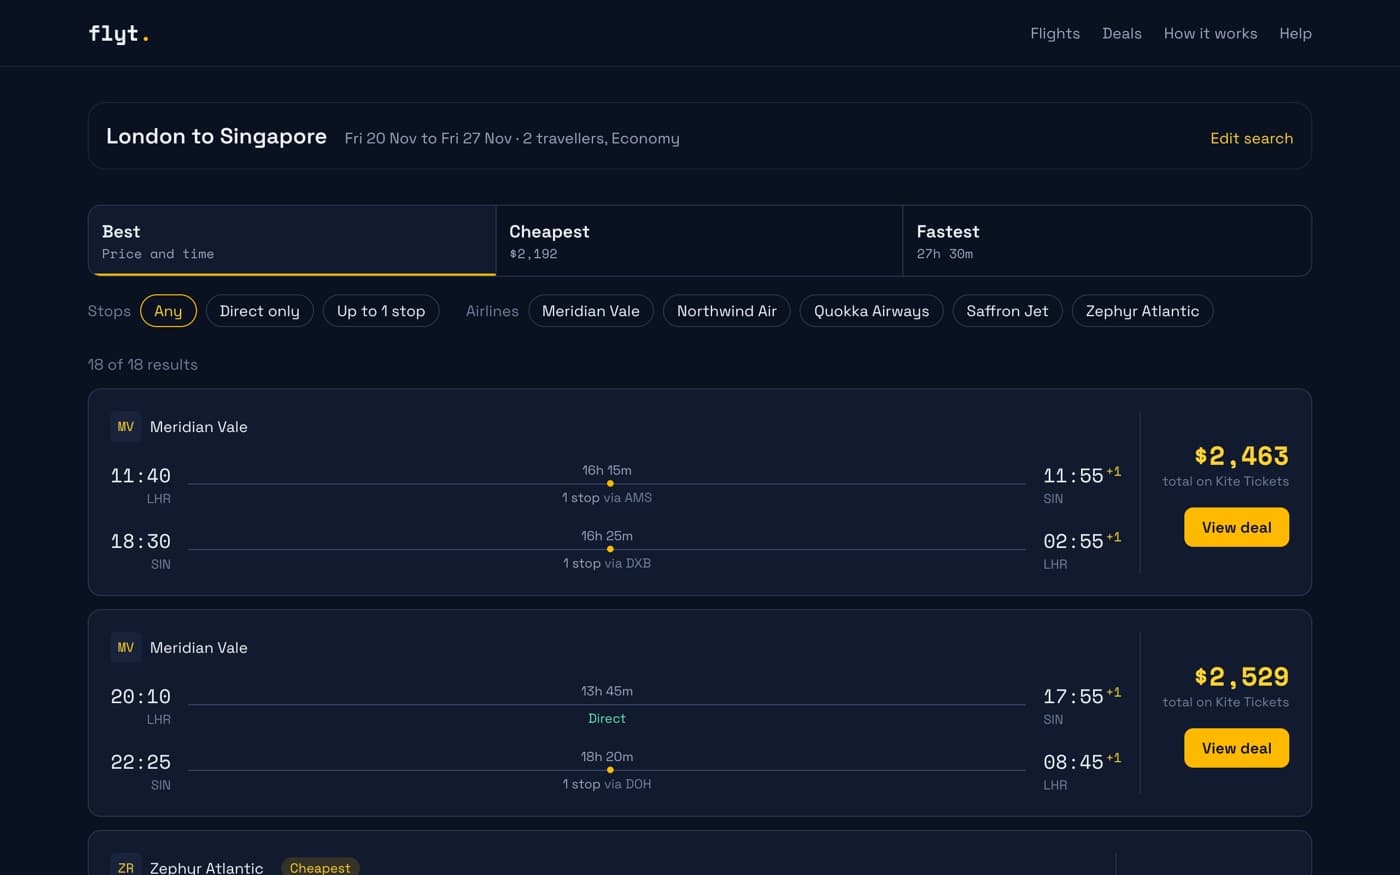Click the 18 of 18 results count
The height and width of the screenshot is (875, 1400).
point(143,364)
